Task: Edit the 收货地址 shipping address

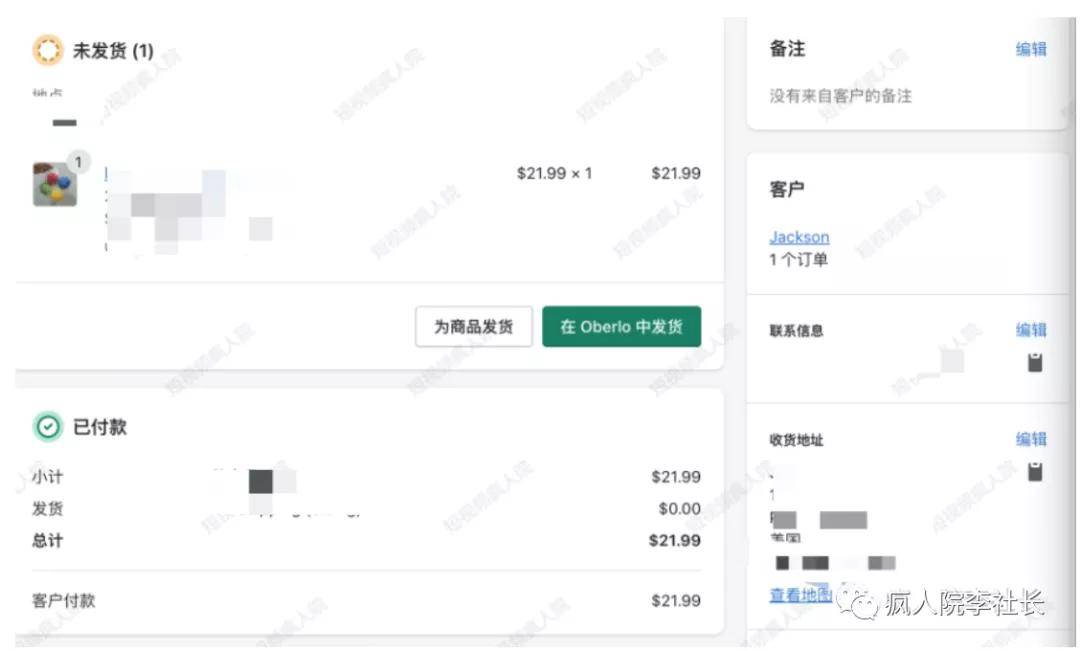Action: (x=1031, y=439)
